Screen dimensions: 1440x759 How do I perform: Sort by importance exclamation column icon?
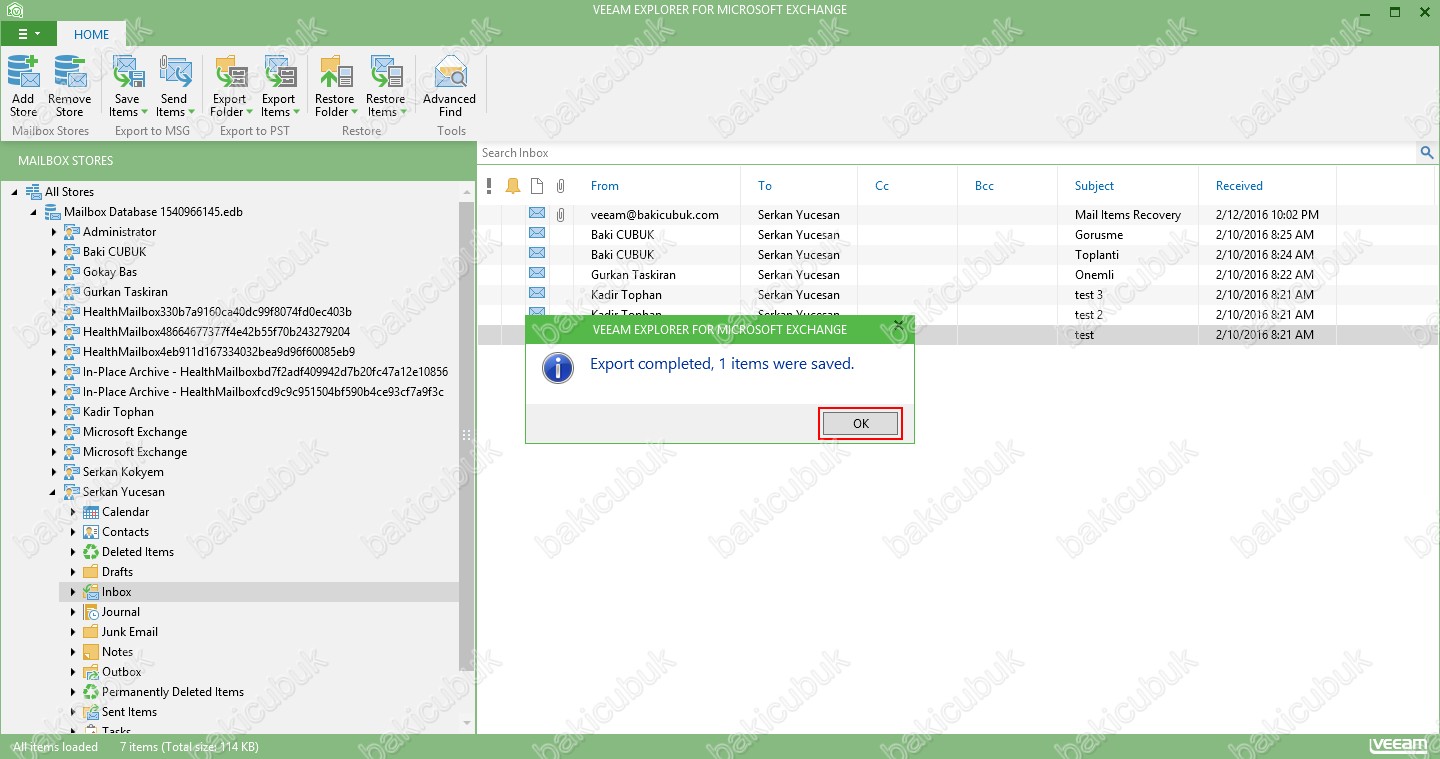coord(489,186)
